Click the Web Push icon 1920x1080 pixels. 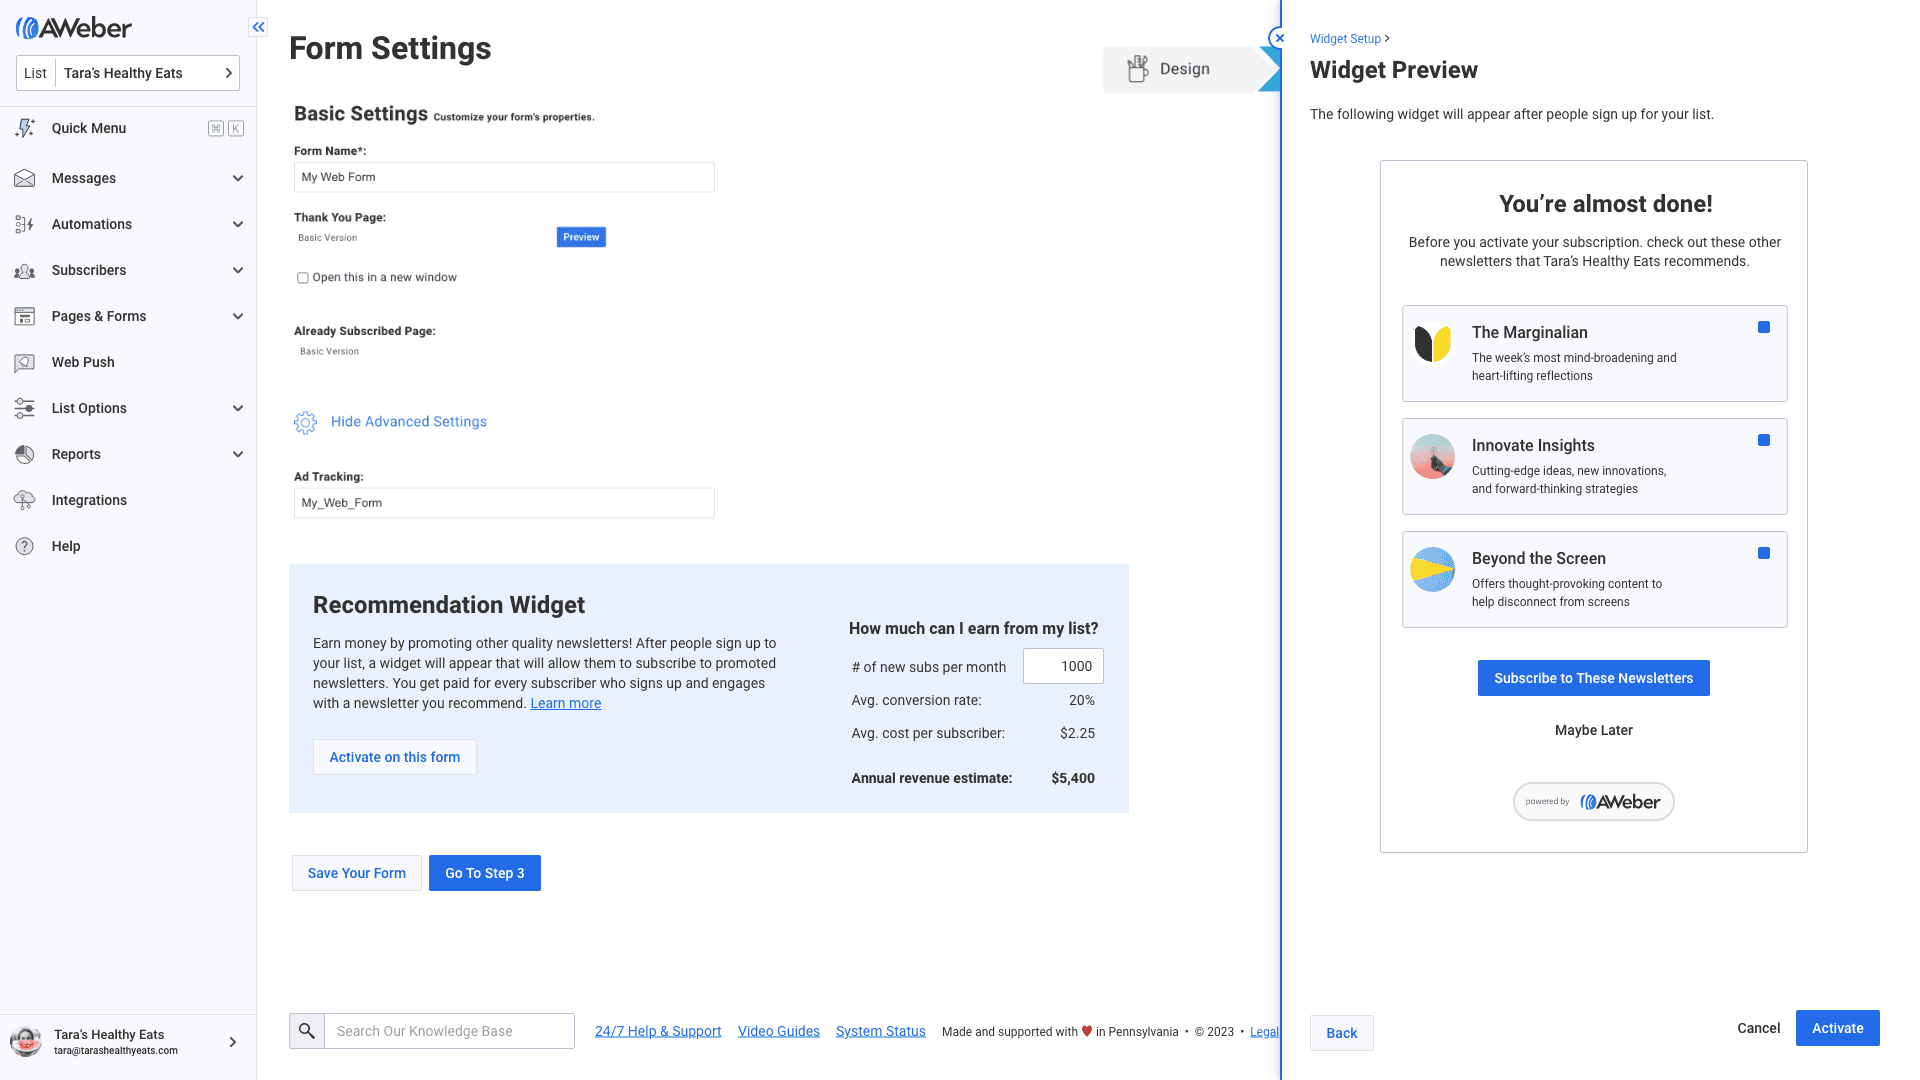coord(25,362)
